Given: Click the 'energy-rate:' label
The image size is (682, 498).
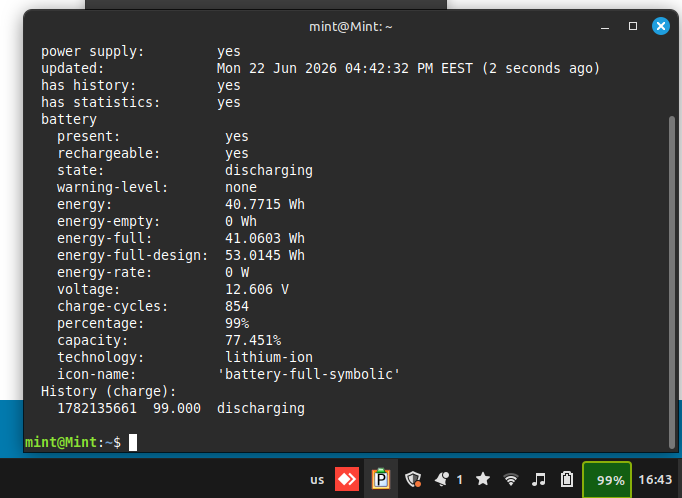Looking at the screenshot, I should [x=105, y=272].
